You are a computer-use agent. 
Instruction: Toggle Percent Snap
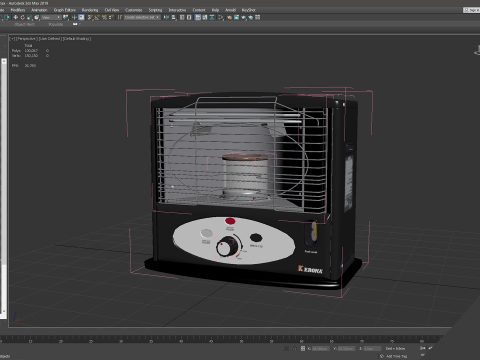tap(105, 17)
